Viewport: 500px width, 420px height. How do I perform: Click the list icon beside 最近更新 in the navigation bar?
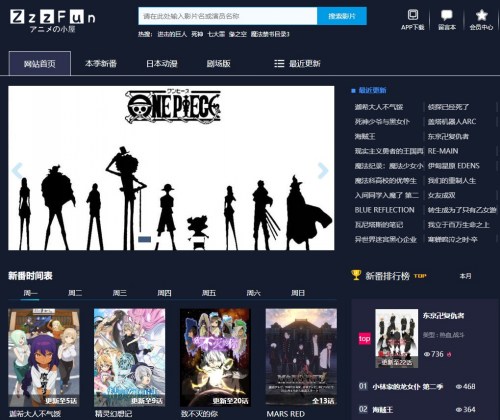[279, 63]
